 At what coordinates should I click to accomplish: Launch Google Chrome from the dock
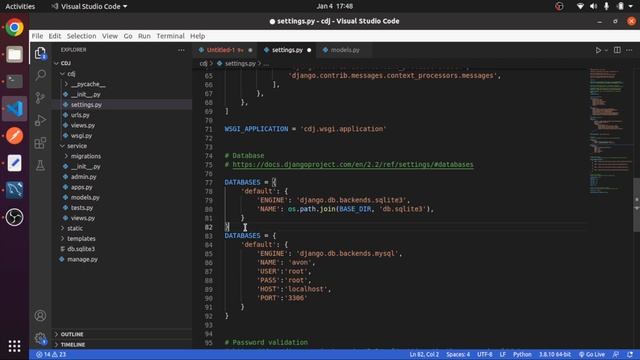14,28
